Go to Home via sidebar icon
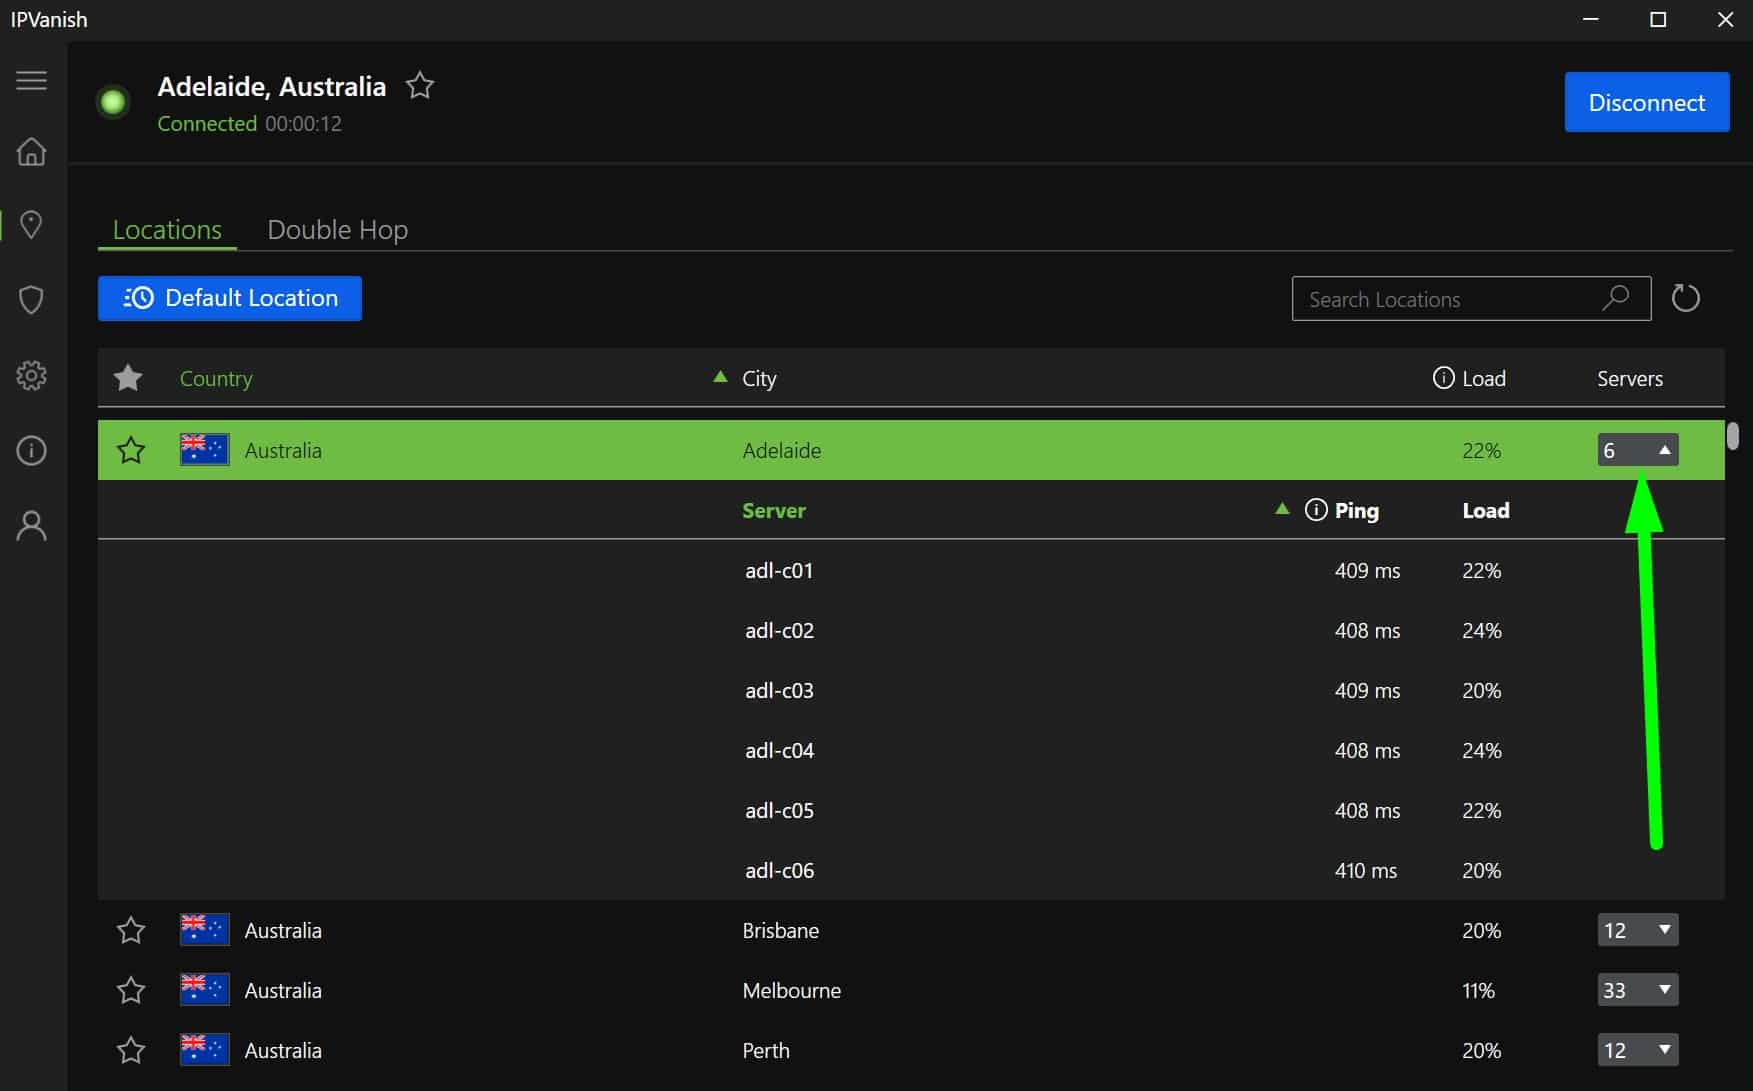 click(x=32, y=151)
